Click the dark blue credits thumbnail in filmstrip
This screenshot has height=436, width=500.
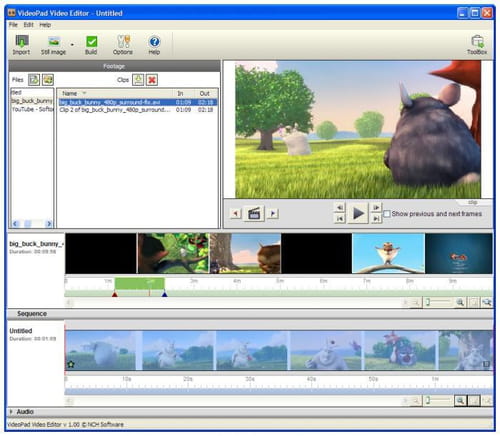(459, 253)
